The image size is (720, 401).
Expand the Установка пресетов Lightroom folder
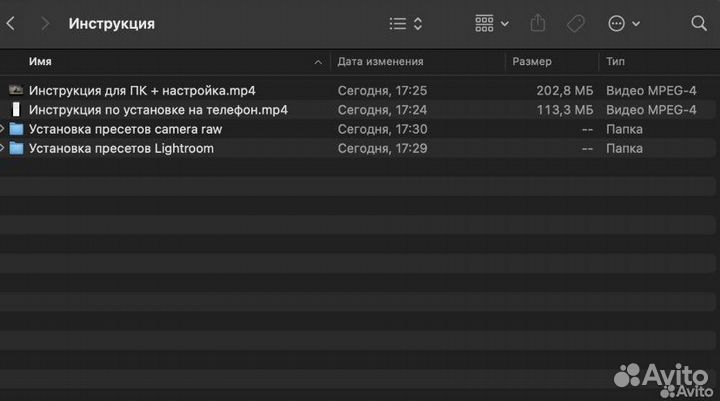3,148
